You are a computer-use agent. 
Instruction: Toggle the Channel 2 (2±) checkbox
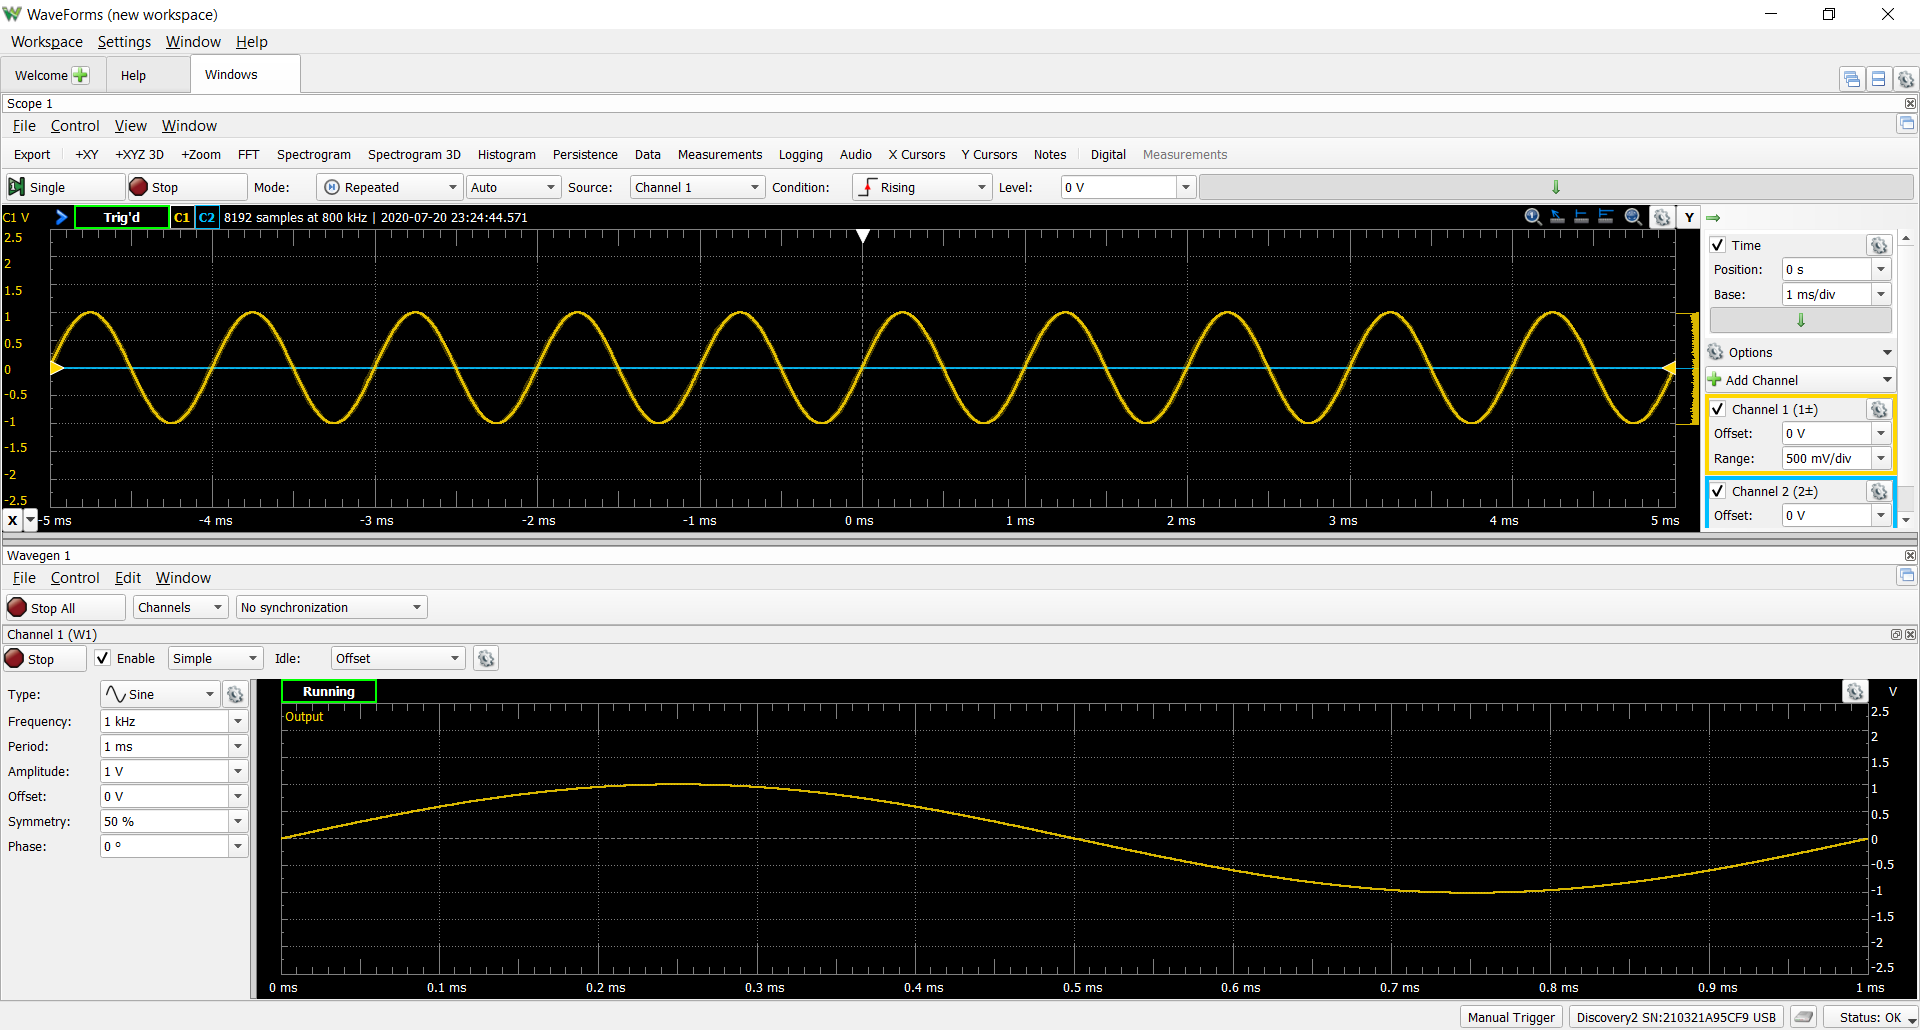point(1718,491)
